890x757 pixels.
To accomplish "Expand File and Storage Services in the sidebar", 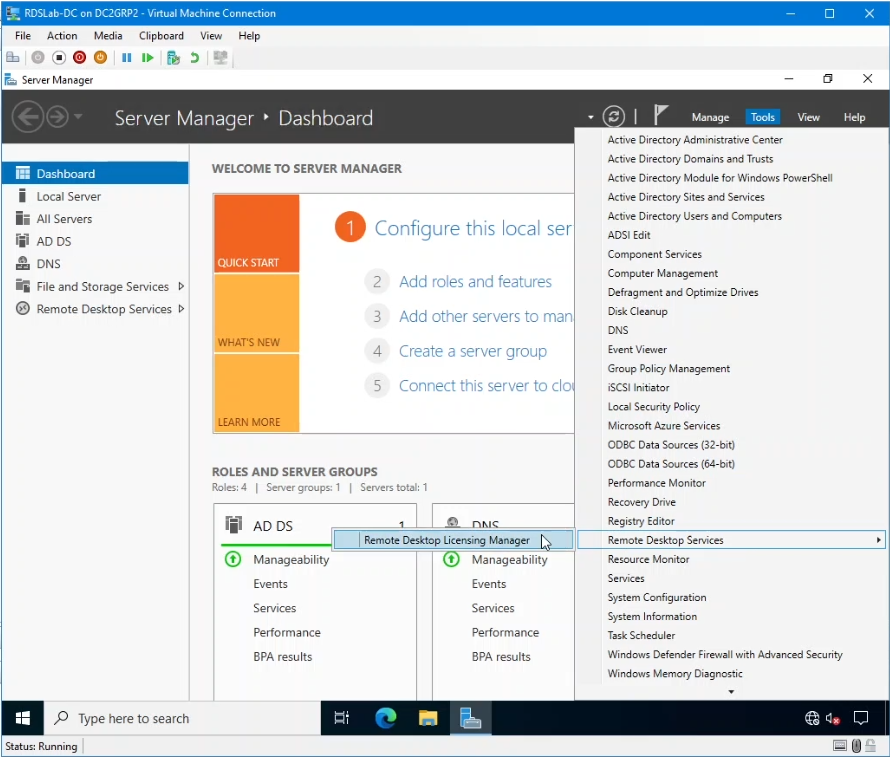I will [183, 286].
